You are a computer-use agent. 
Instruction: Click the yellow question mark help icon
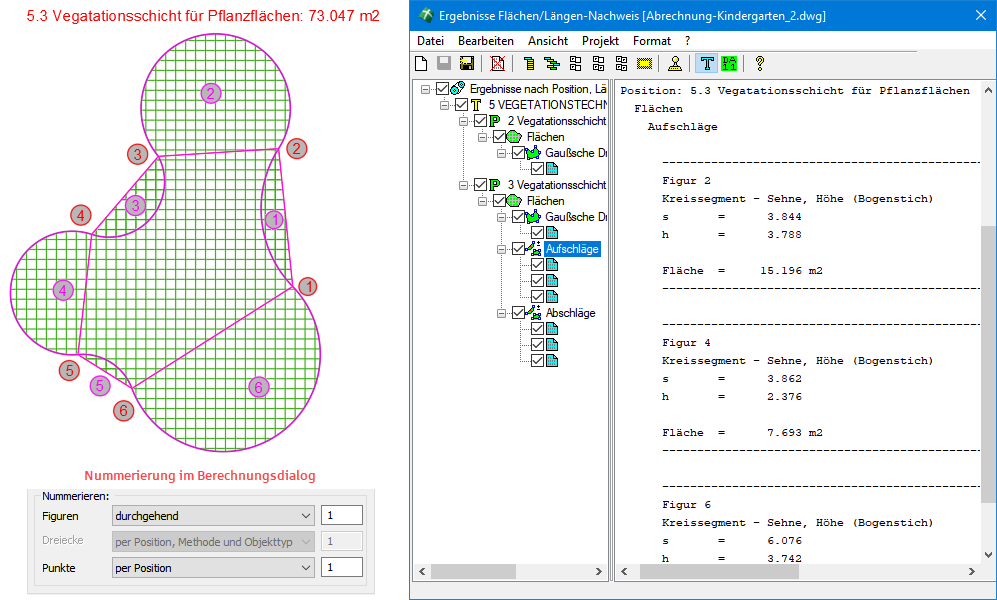[x=760, y=64]
